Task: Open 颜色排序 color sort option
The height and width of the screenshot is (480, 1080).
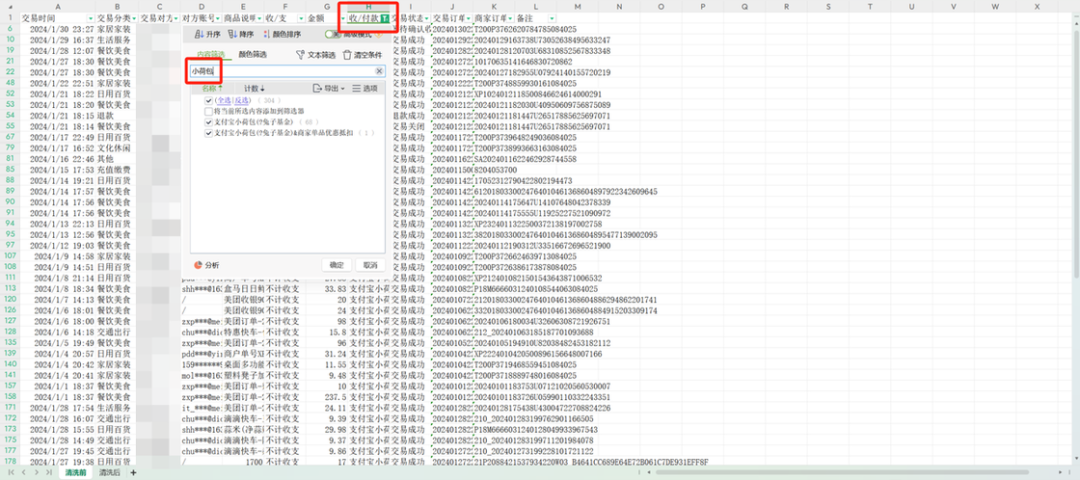Action: (x=280, y=34)
